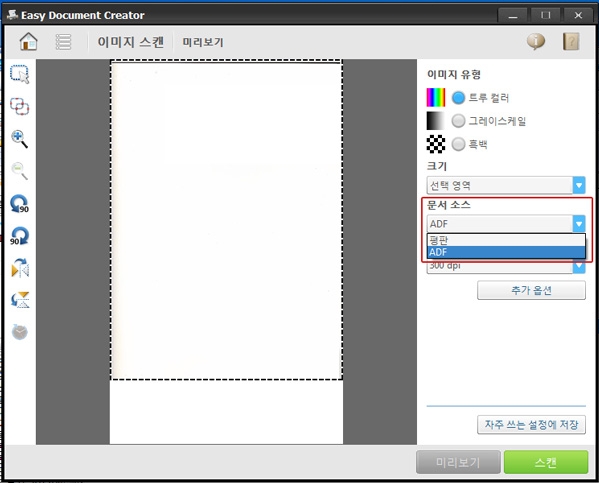Viewport: 599px width, 484px height.
Task: Zoom out of the preview
Action: (19, 171)
